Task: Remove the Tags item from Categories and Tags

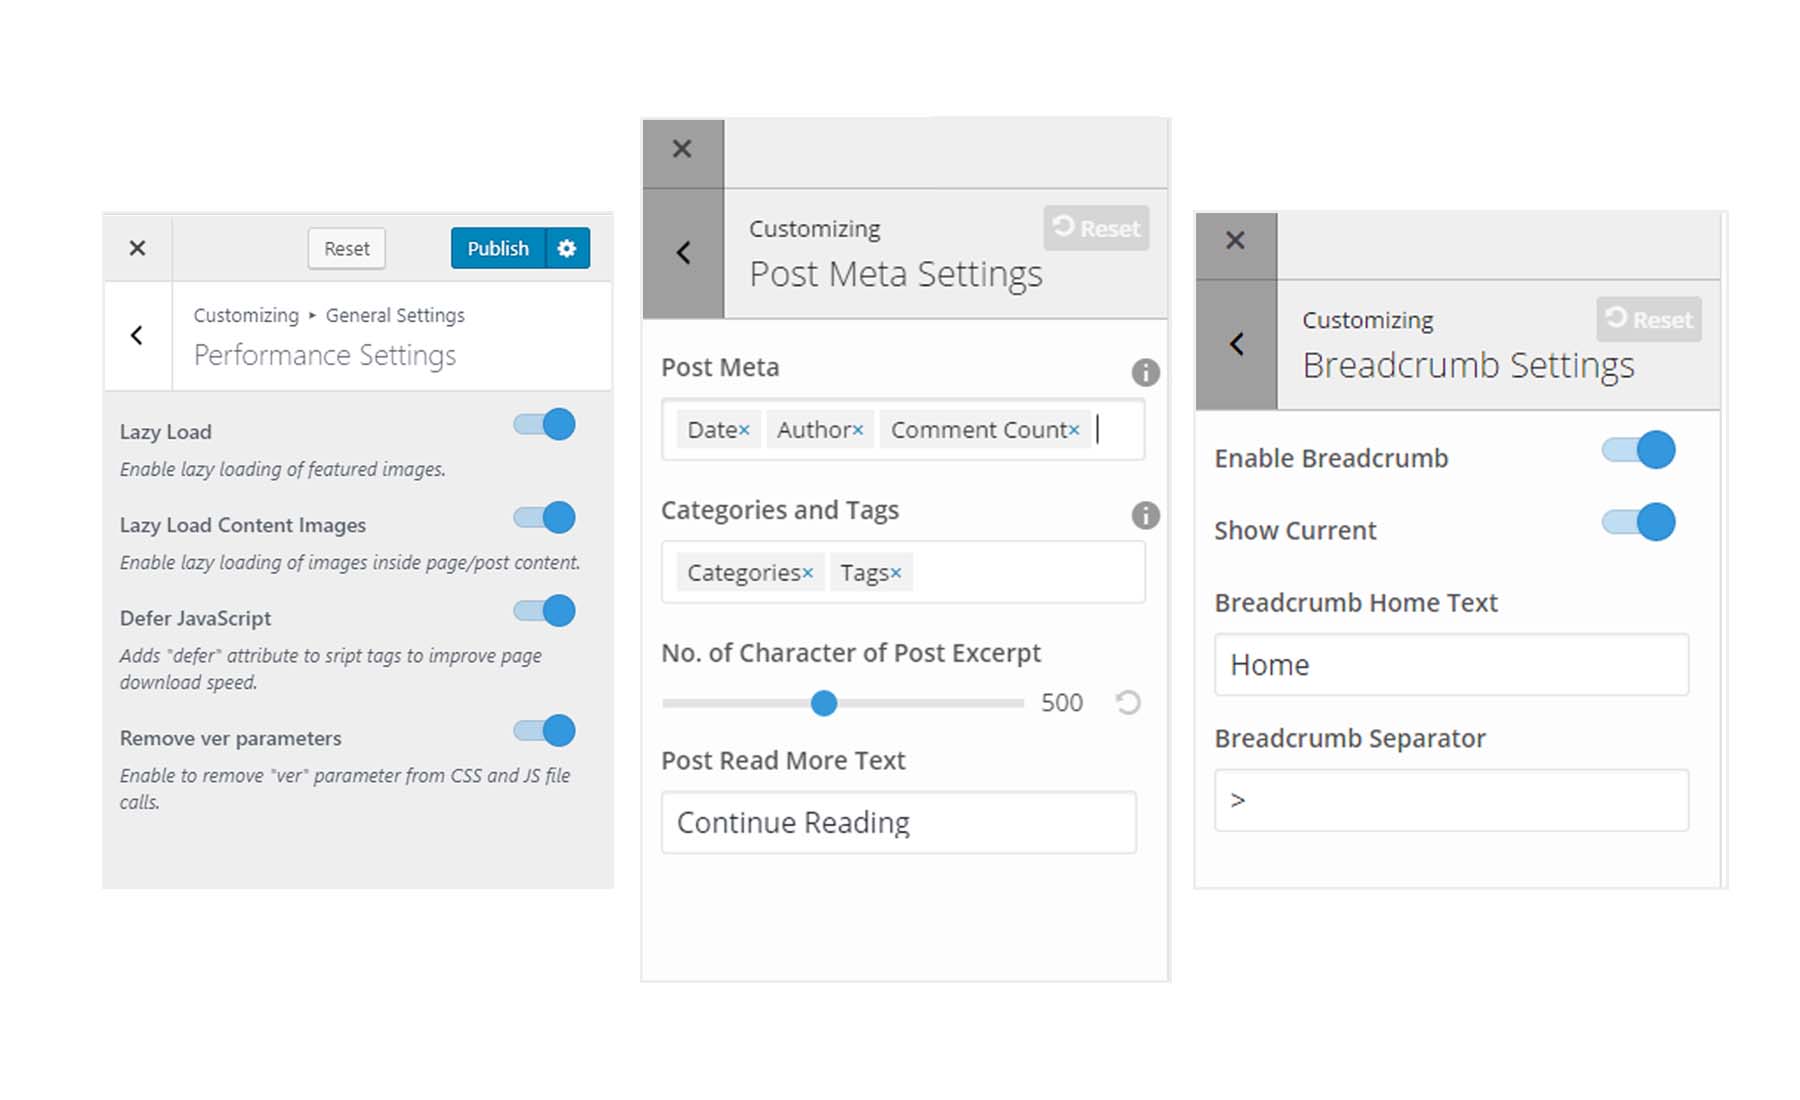Action: (x=898, y=571)
